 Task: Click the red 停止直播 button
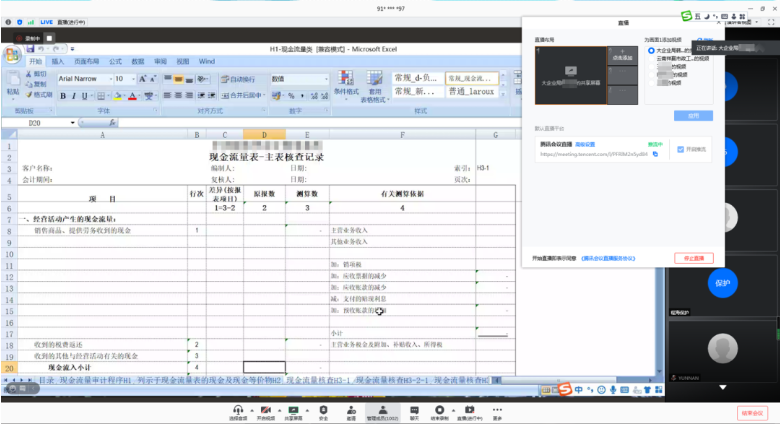(693, 258)
